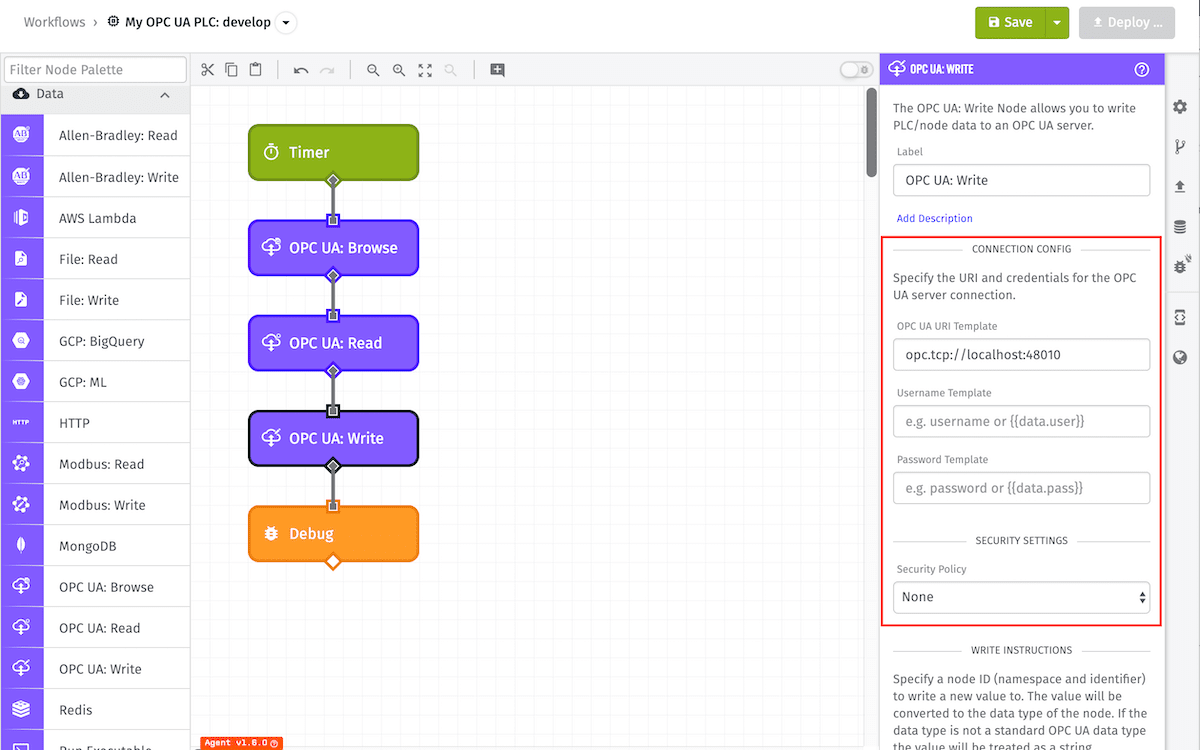Click the greyed reset zoom magnifier icon
Image resolution: width=1200 pixels, height=750 pixels.
[451, 70]
